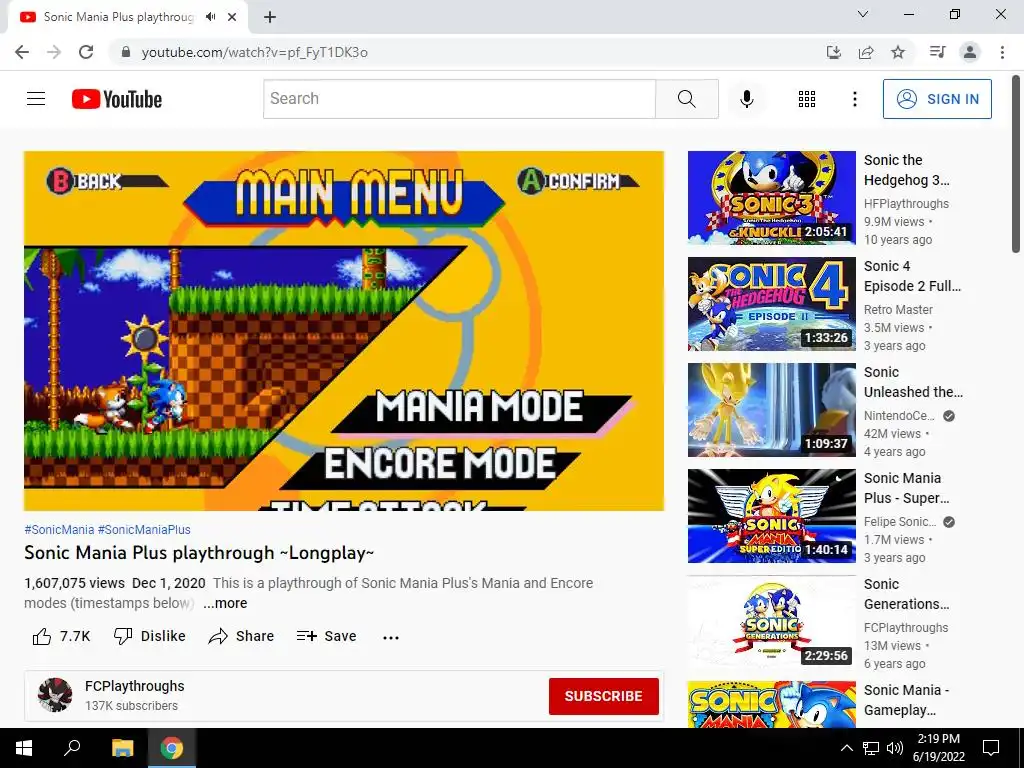Open Windows Start menu

click(x=24, y=748)
